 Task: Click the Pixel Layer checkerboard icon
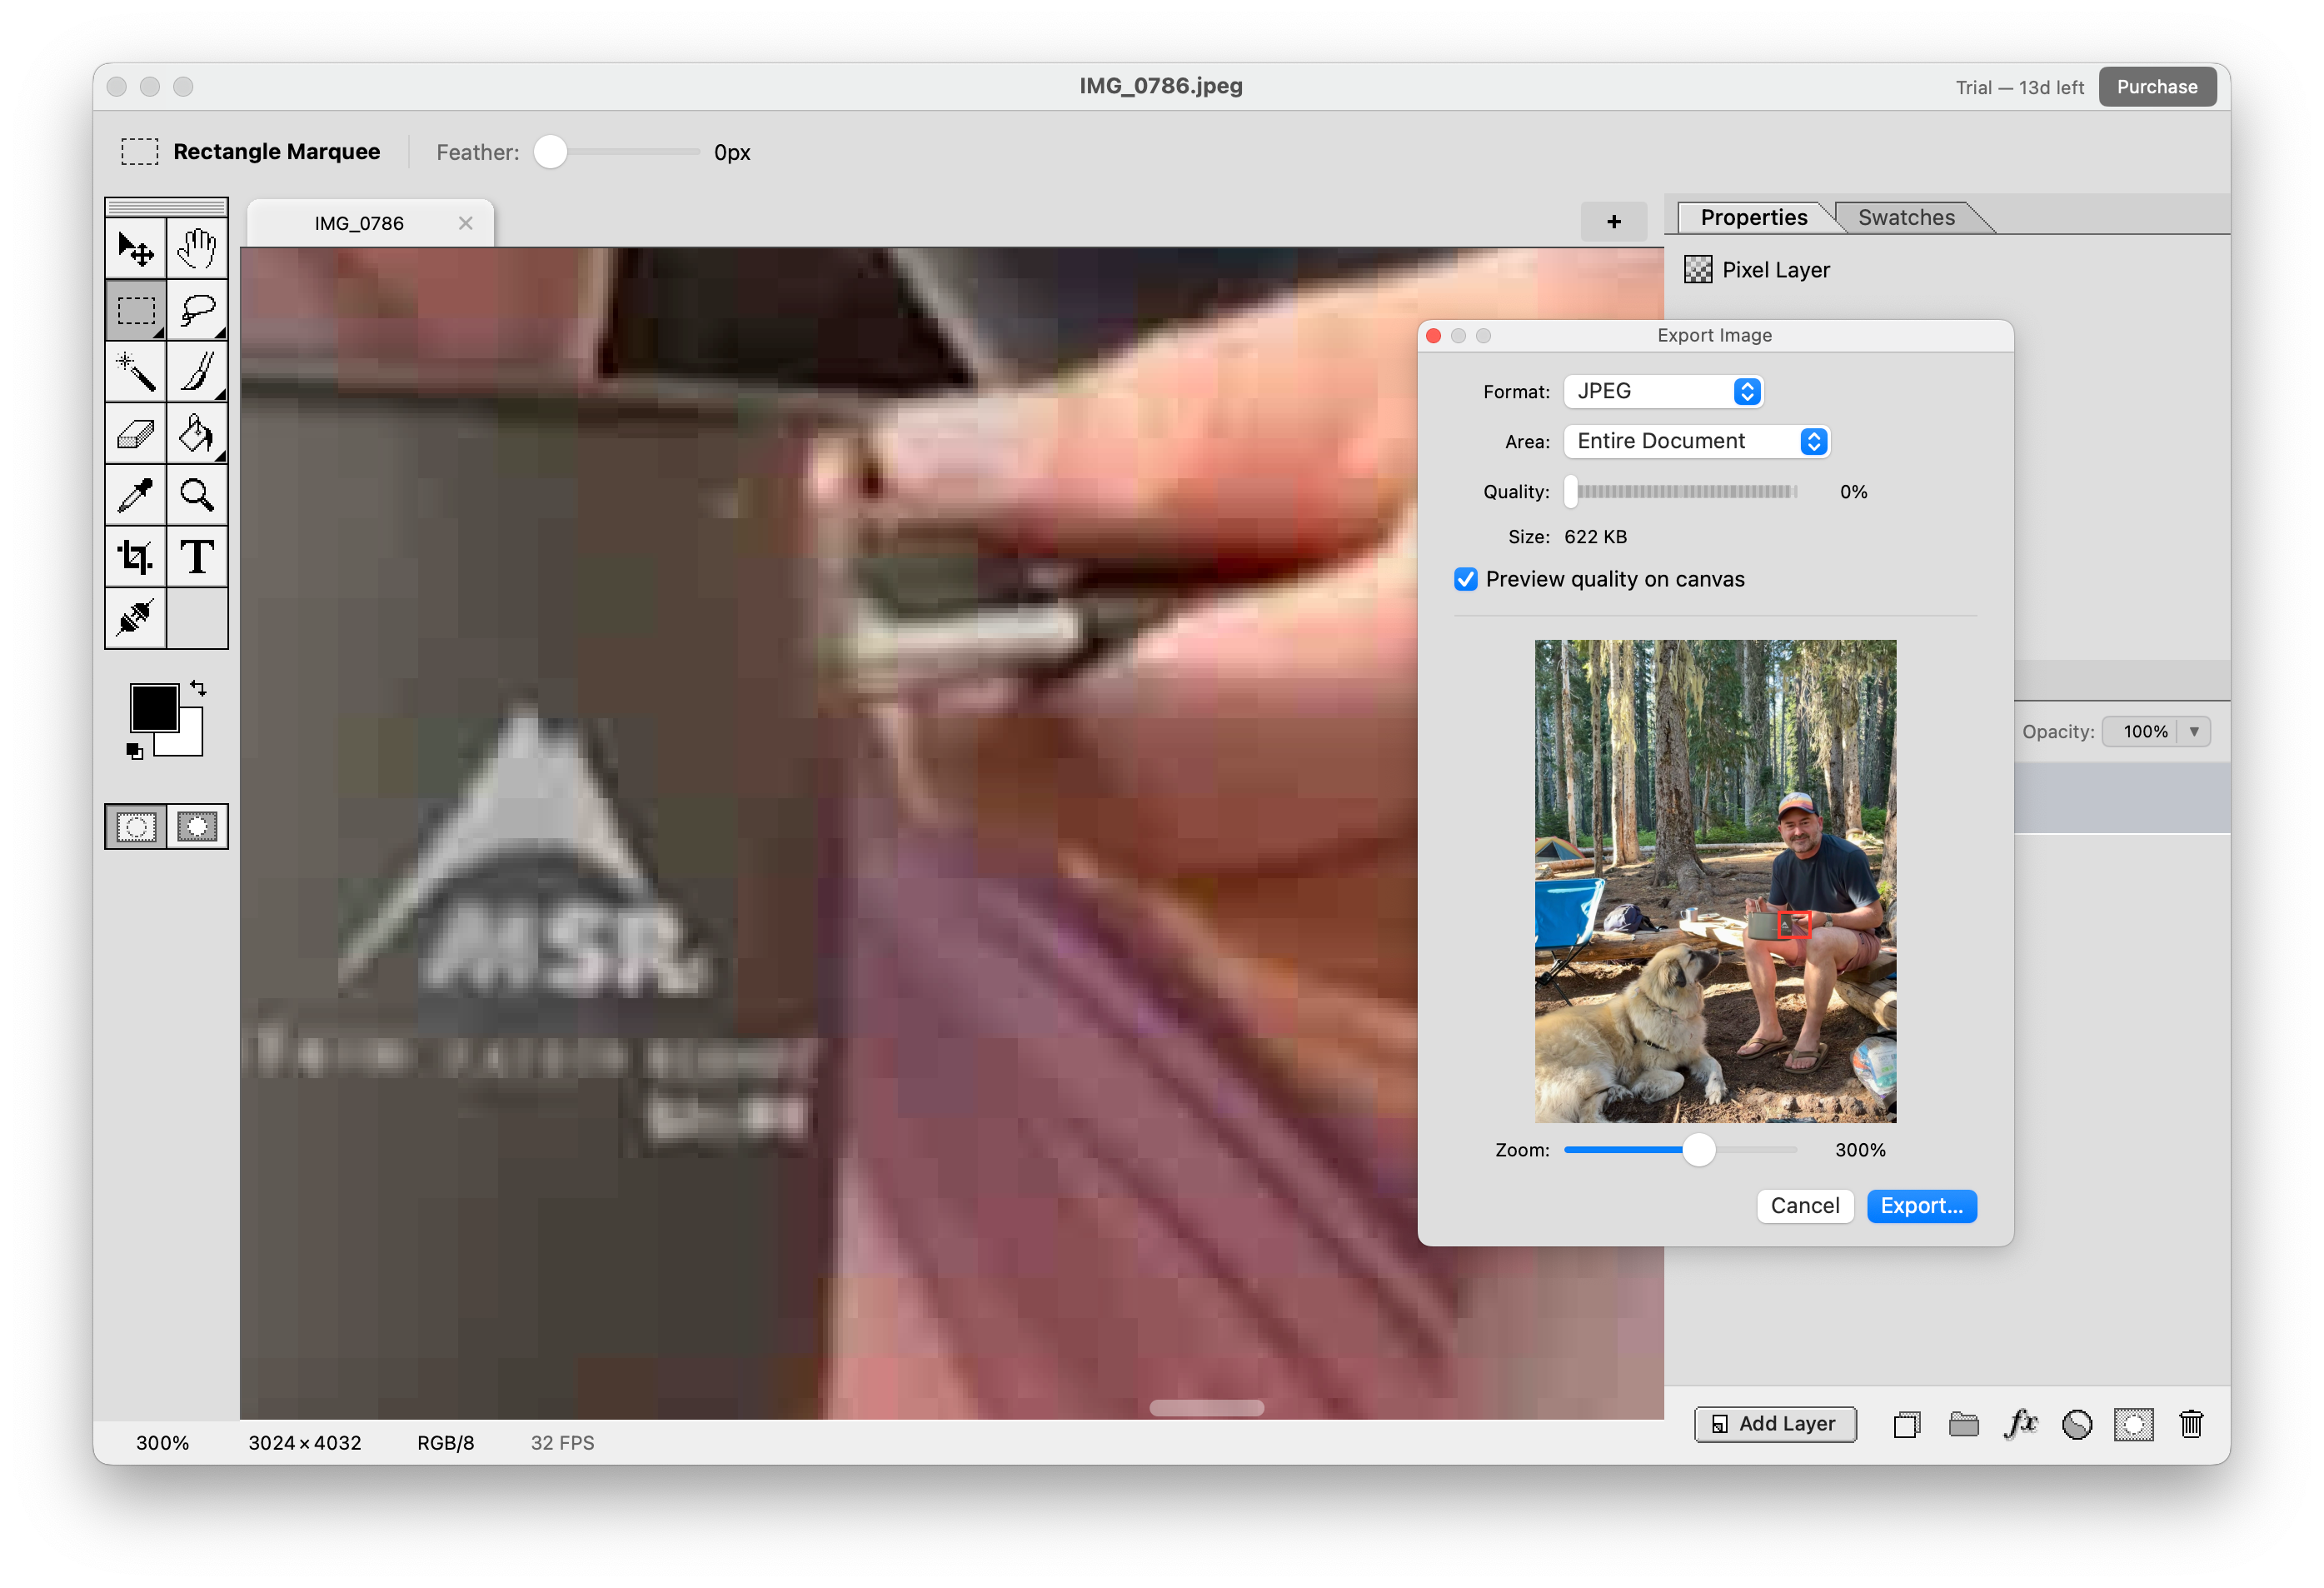pyautogui.click(x=1698, y=270)
